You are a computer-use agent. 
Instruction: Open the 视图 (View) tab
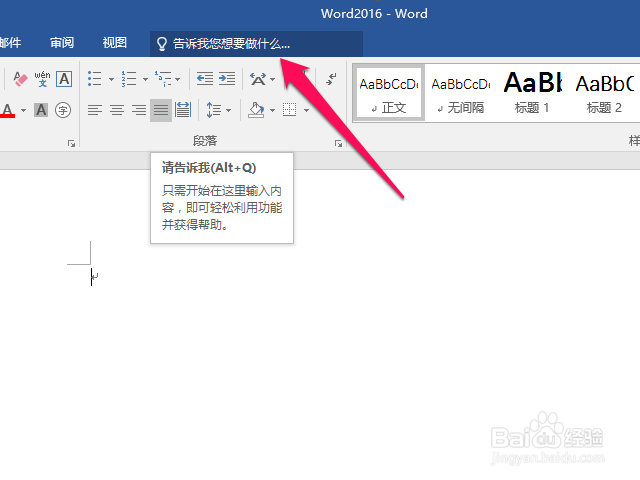[115, 42]
